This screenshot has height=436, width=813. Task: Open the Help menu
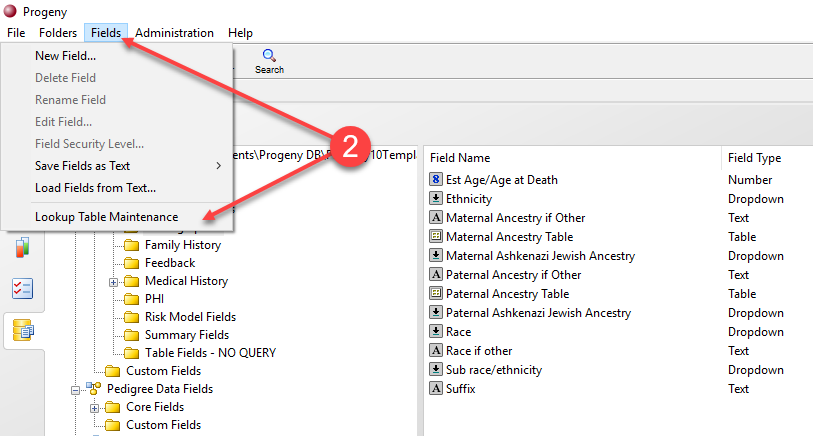(240, 33)
